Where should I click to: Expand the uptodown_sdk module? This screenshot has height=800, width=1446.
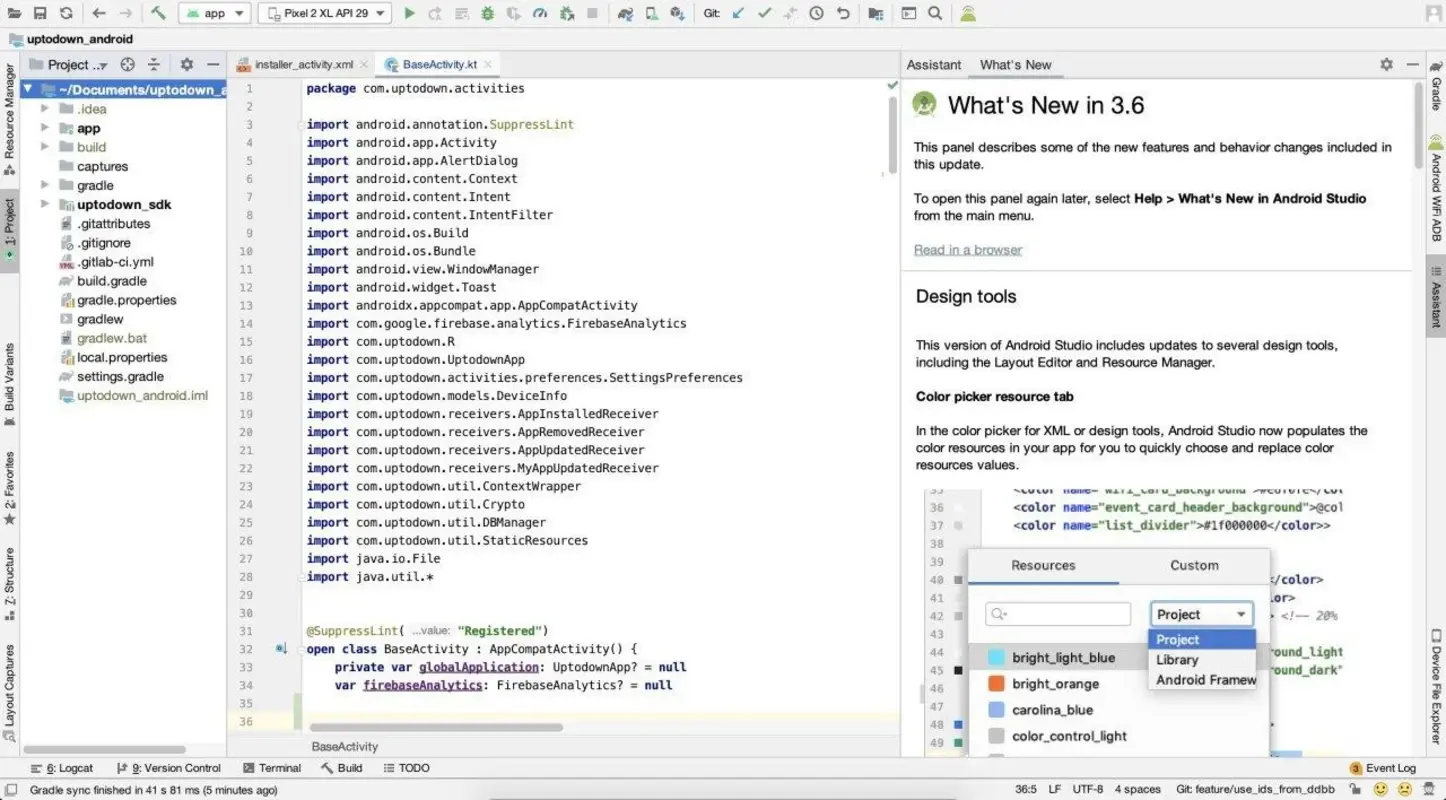pos(44,204)
